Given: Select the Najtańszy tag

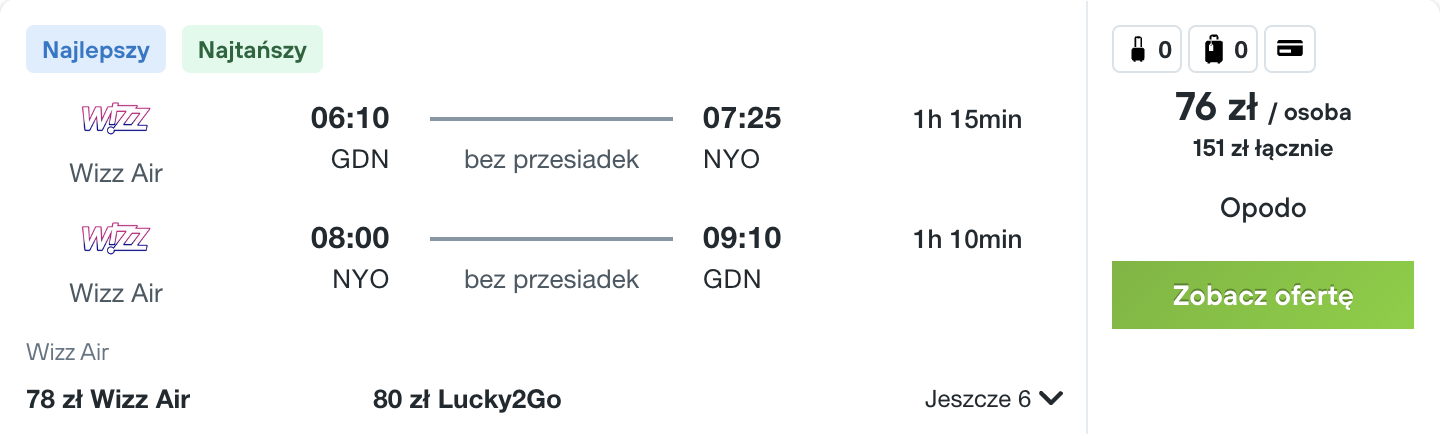Looking at the screenshot, I should pyautogui.click(x=252, y=50).
